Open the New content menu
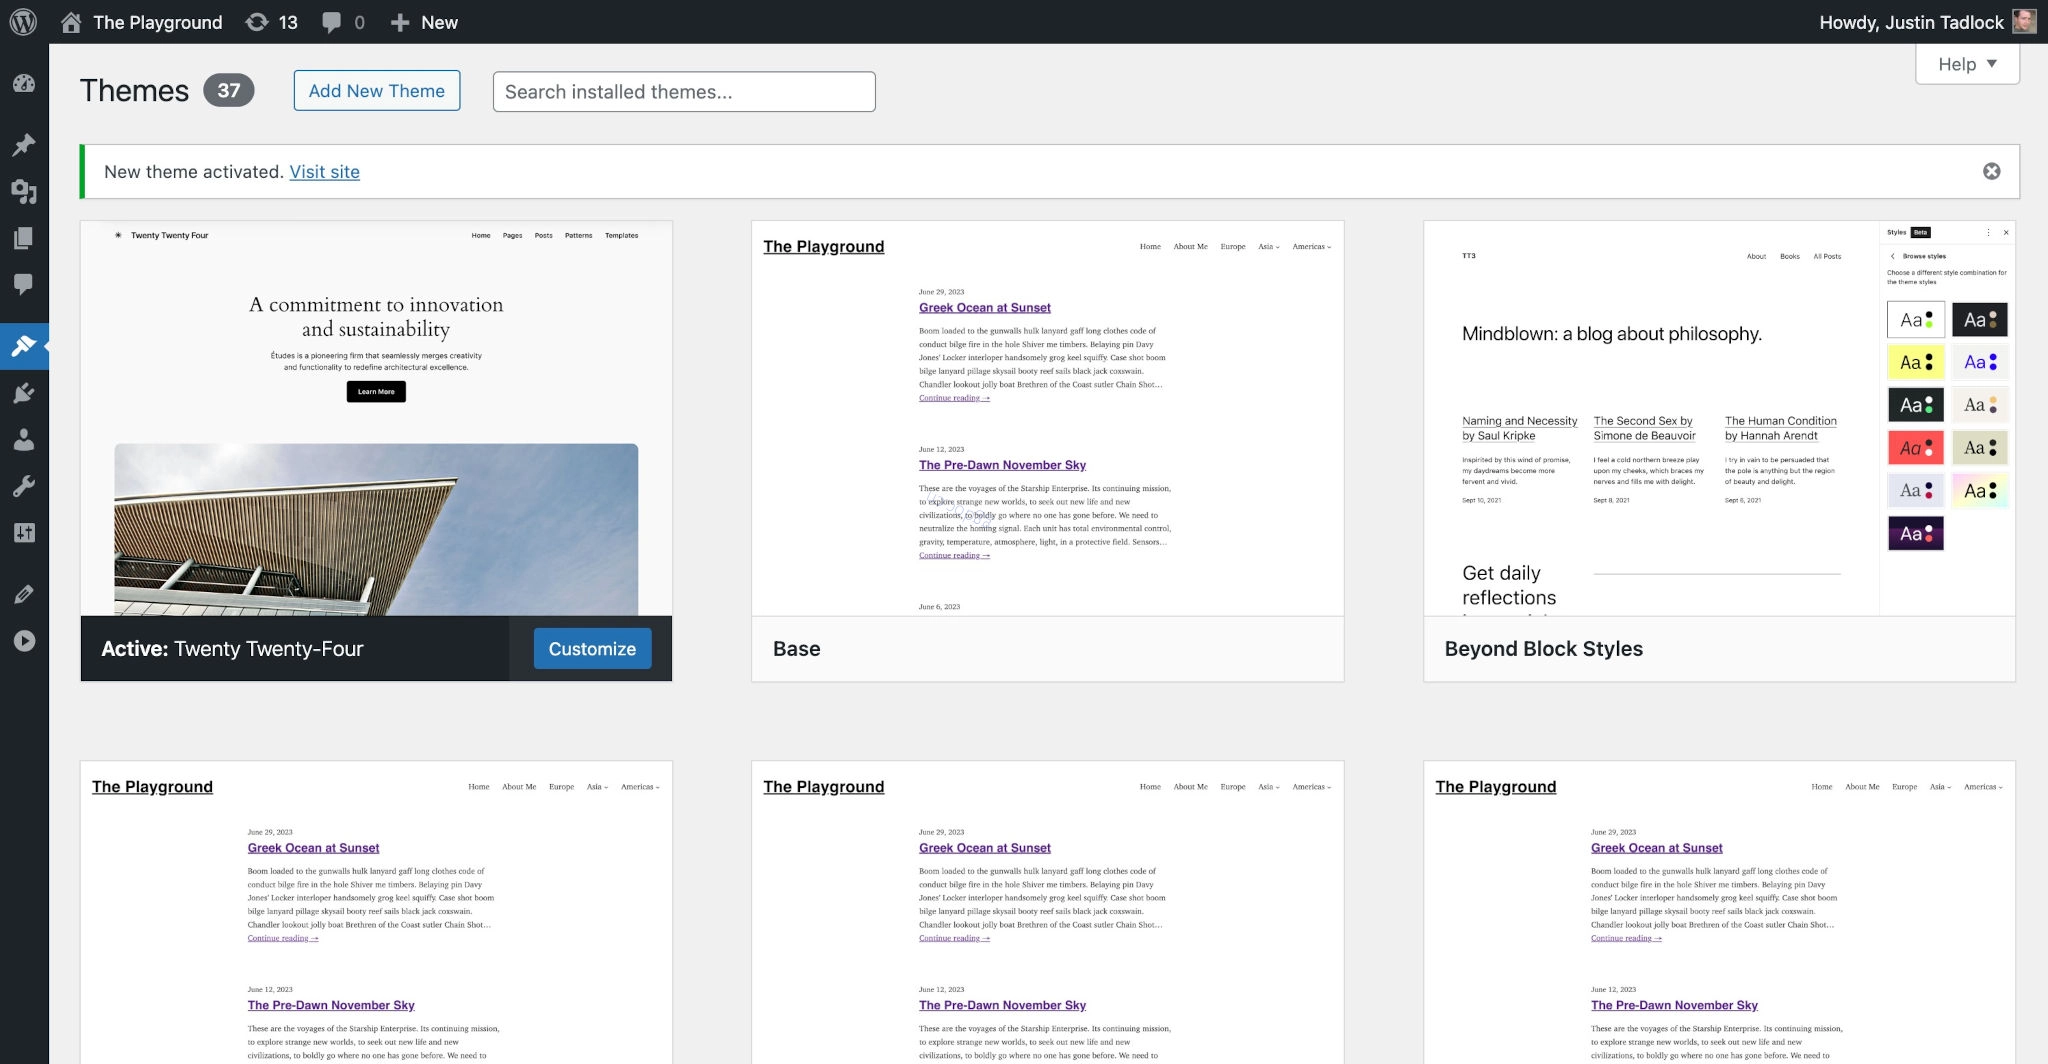 point(424,22)
